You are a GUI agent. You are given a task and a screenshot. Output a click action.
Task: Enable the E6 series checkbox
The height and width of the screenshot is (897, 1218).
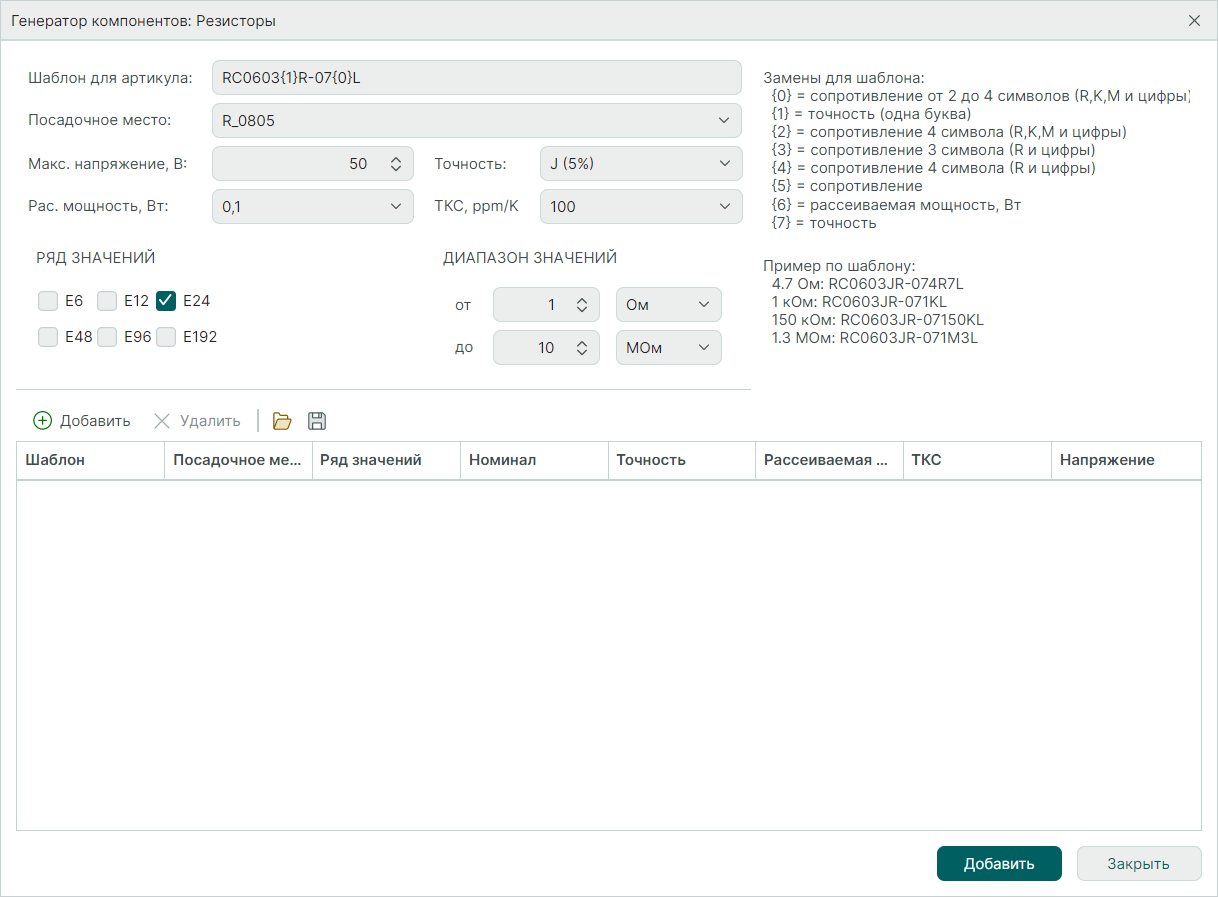[48, 300]
